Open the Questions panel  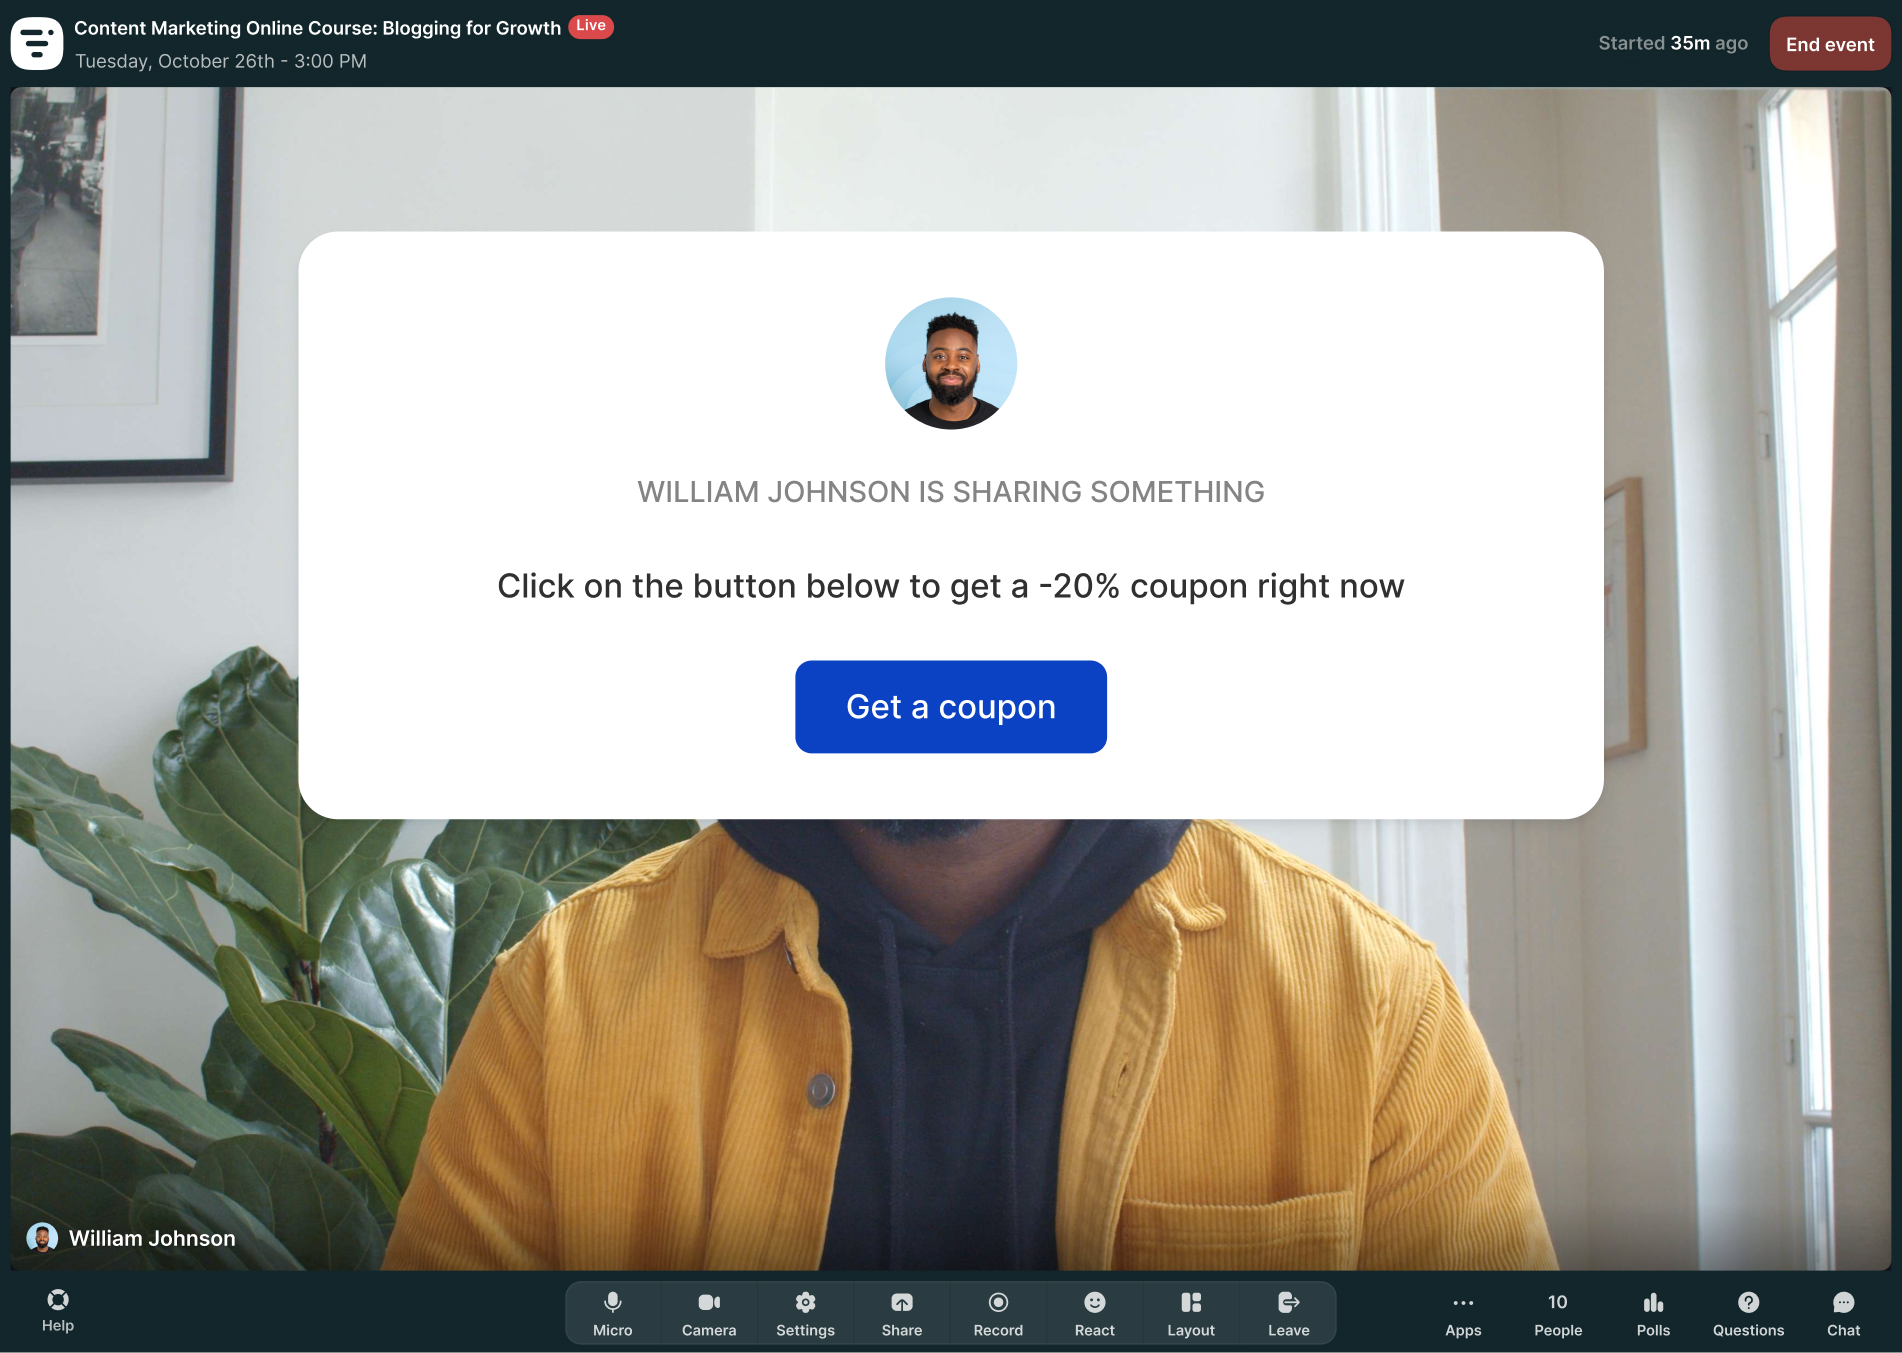[1748, 1314]
